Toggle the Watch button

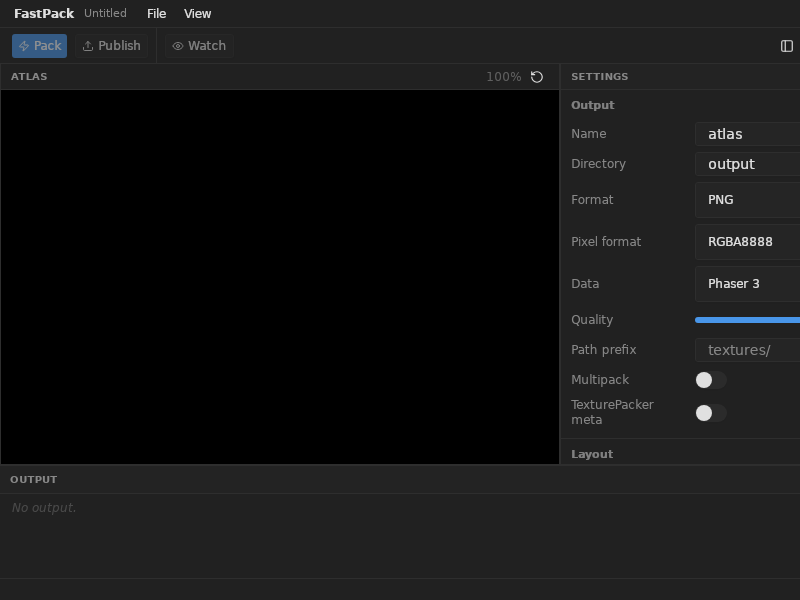coord(199,46)
